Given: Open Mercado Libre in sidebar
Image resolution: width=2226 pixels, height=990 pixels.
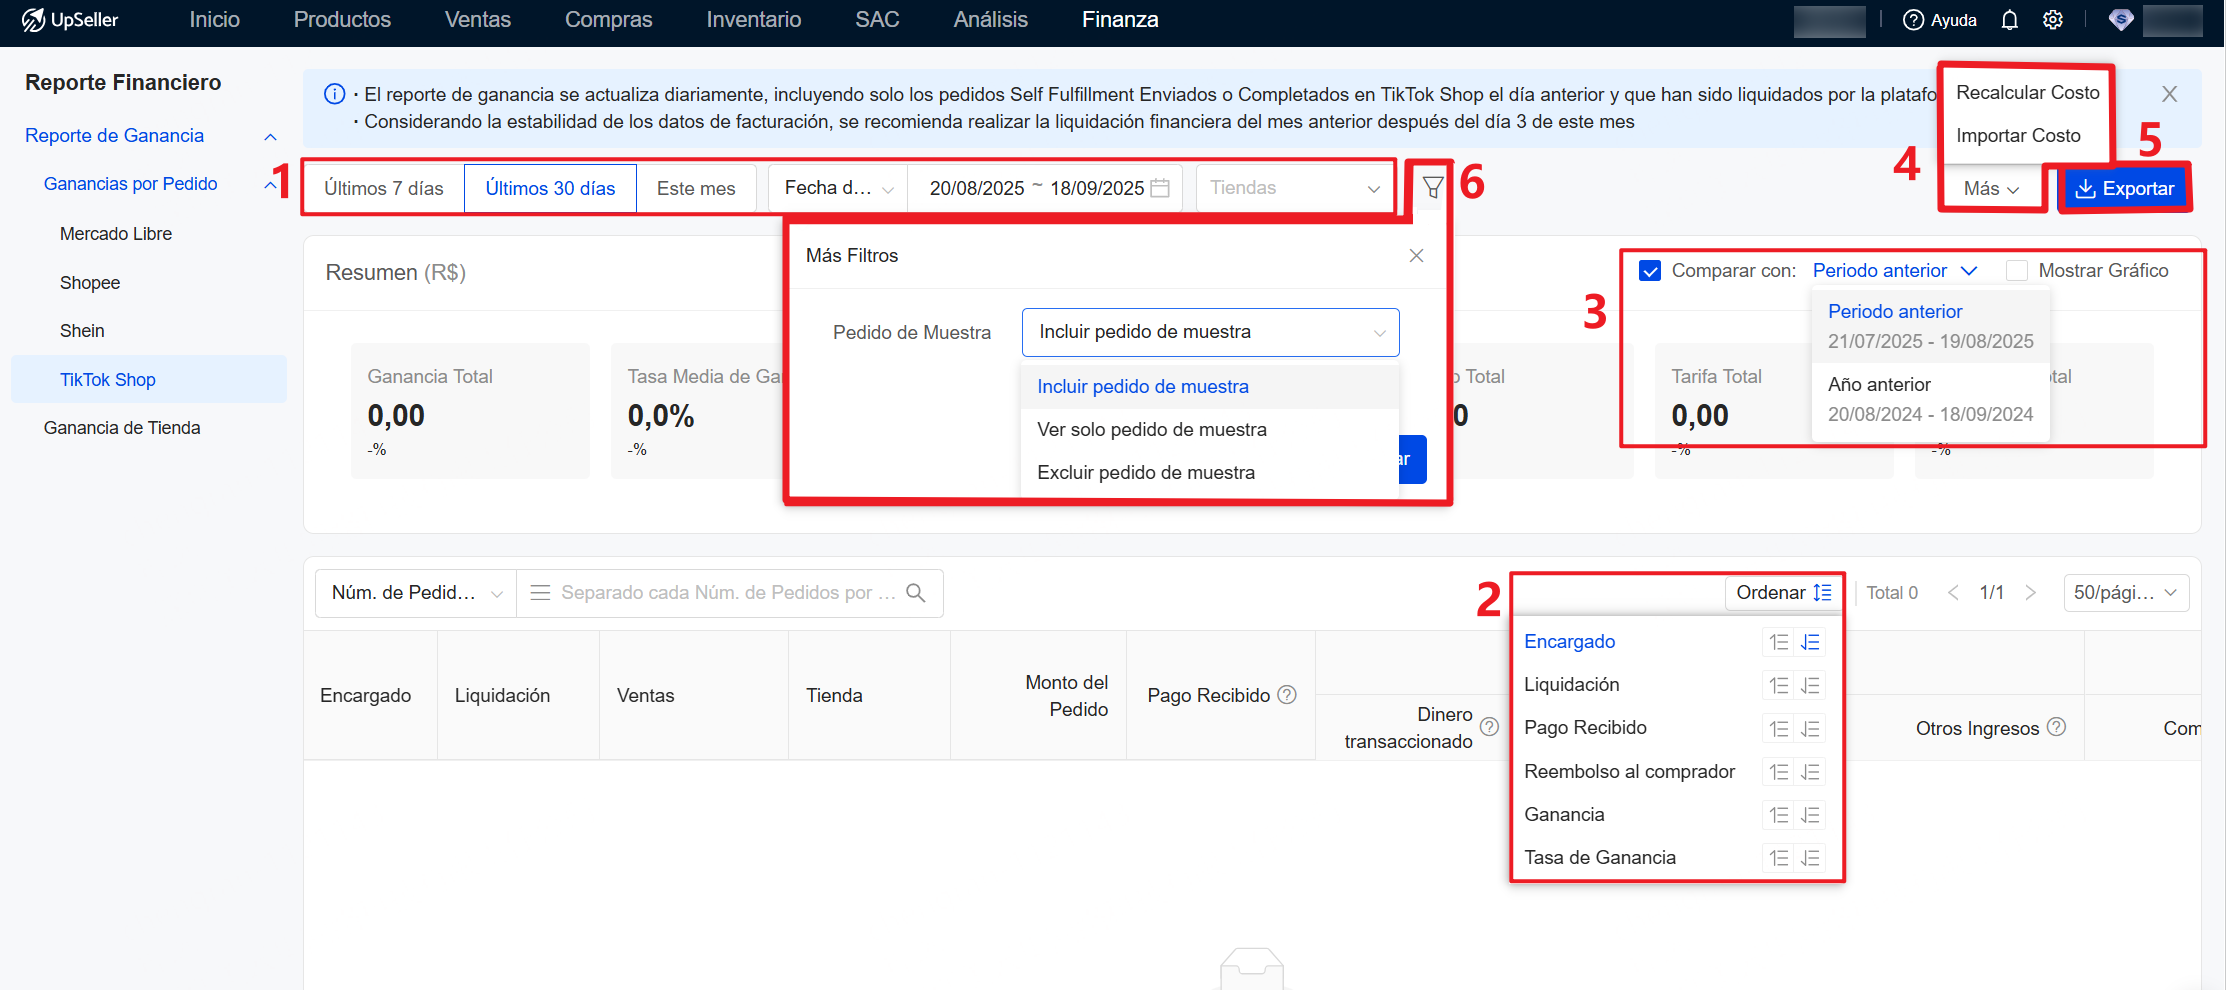Looking at the screenshot, I should click(x=116, y=234).
